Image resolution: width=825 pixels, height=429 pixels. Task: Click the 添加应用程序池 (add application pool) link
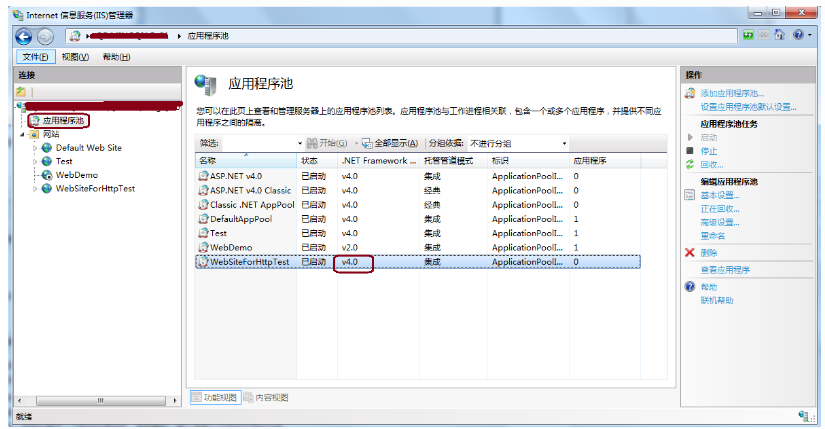click(731, 93)
